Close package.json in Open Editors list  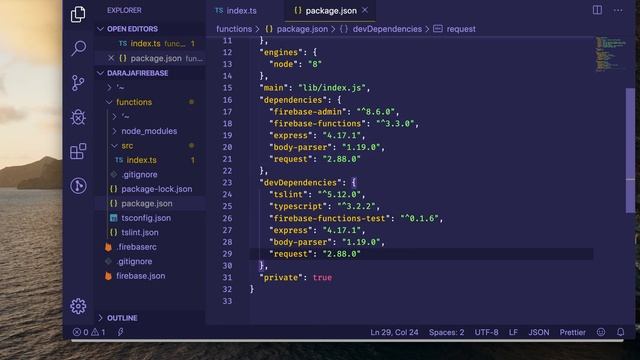tap(111, 58)
